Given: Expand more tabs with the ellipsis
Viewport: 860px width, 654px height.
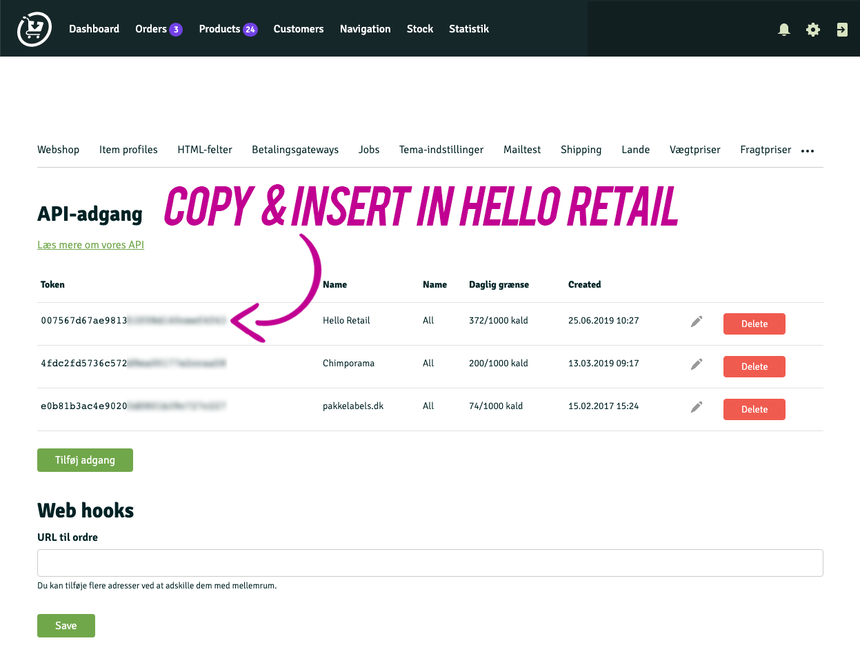Looking at the screenshot, I should 808,151.
